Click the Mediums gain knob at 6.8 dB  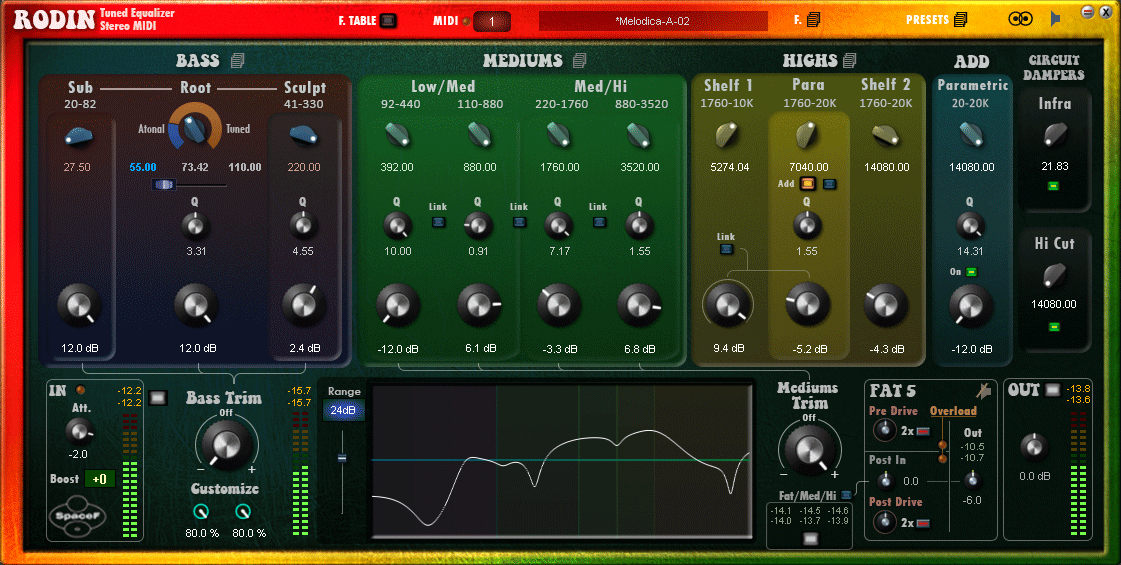click(x=639, y=305)
